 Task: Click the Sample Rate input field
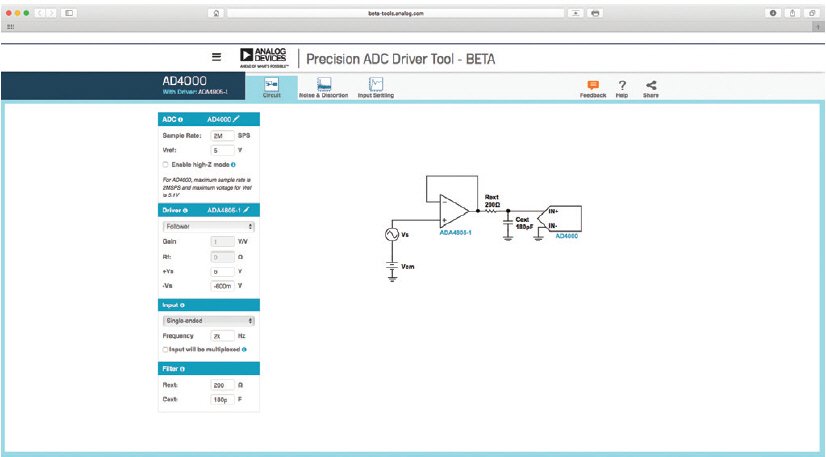click(222, 134)
